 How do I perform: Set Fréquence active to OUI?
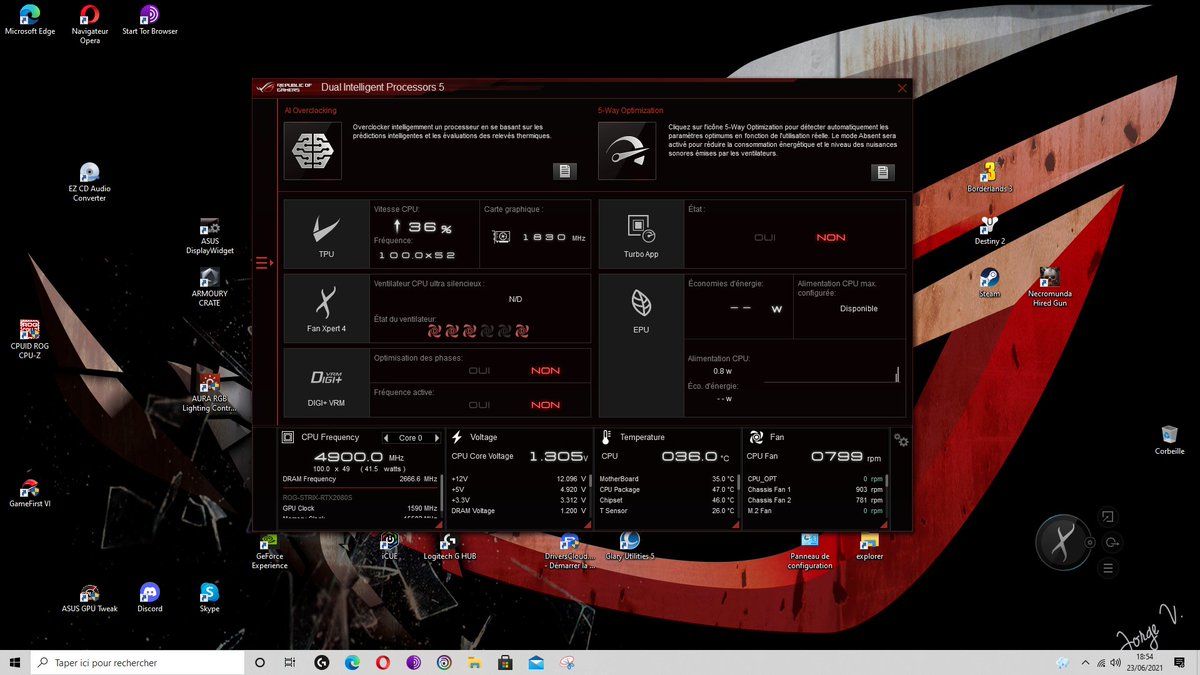point(479,405)
